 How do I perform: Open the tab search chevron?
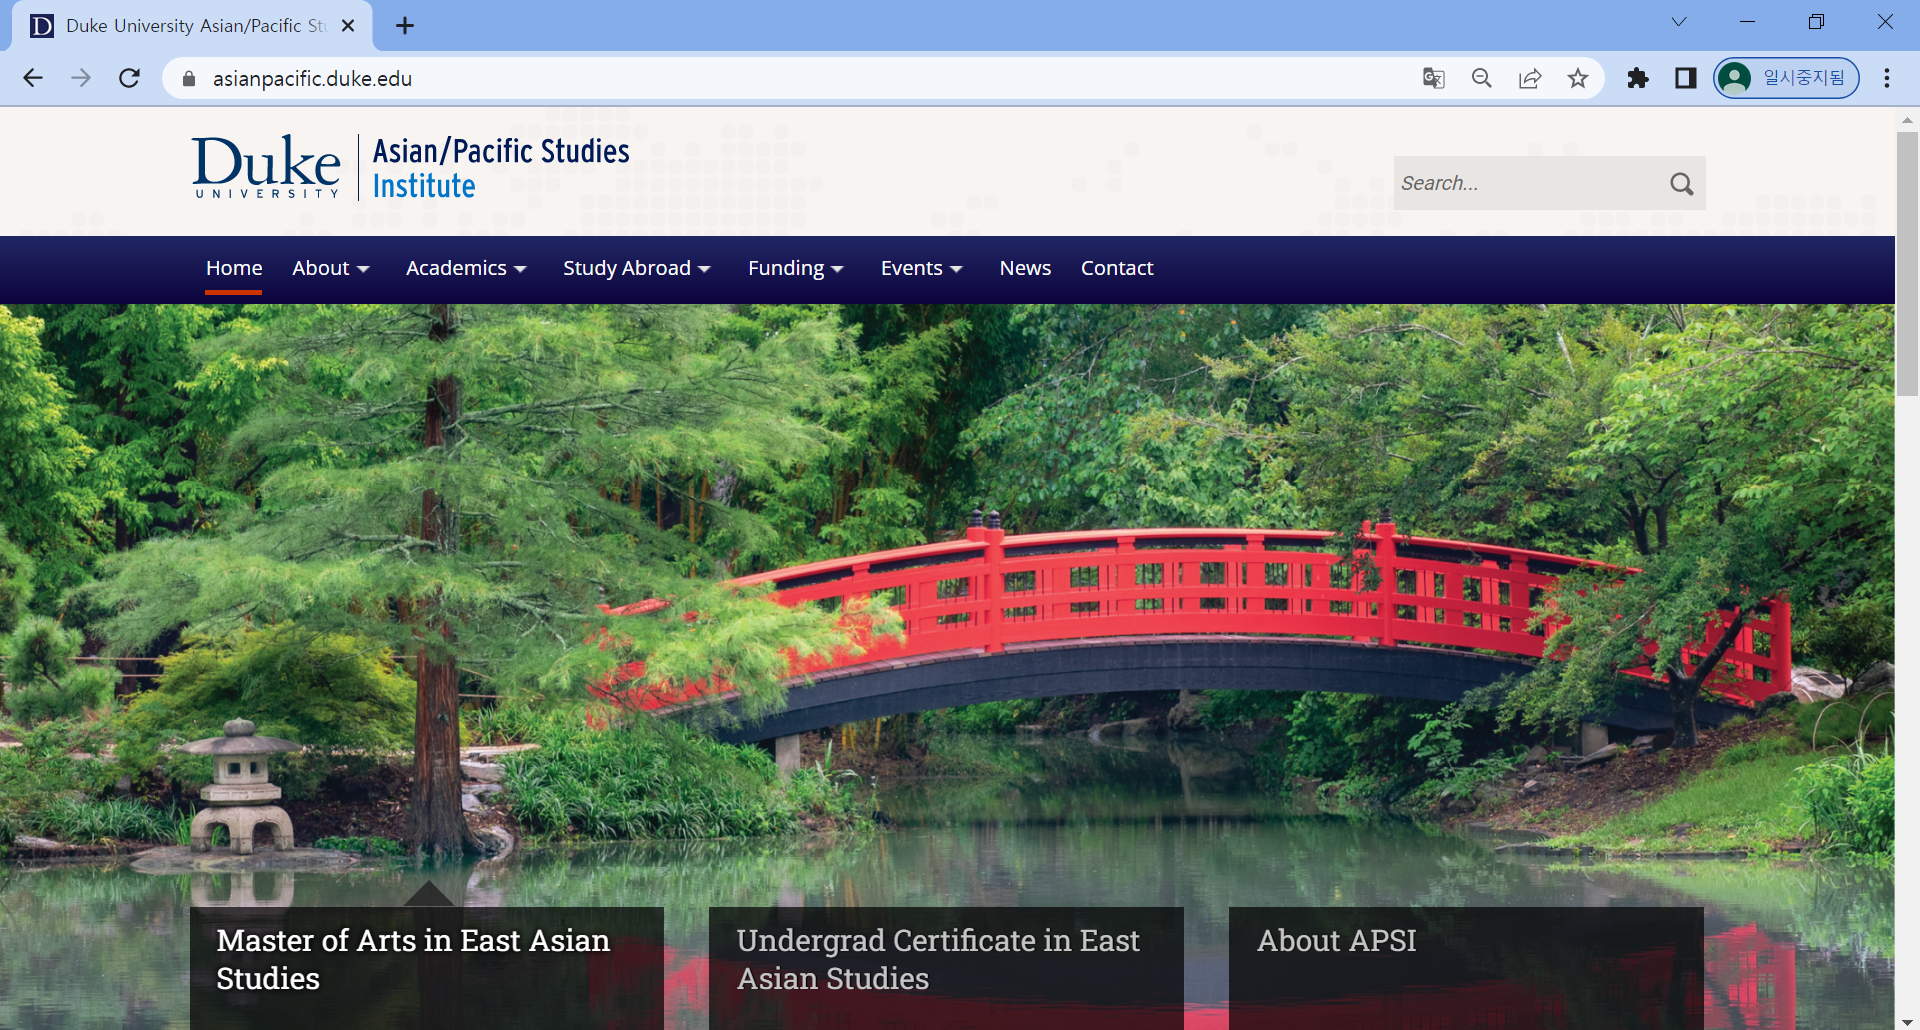click(x=1679, y=22)
